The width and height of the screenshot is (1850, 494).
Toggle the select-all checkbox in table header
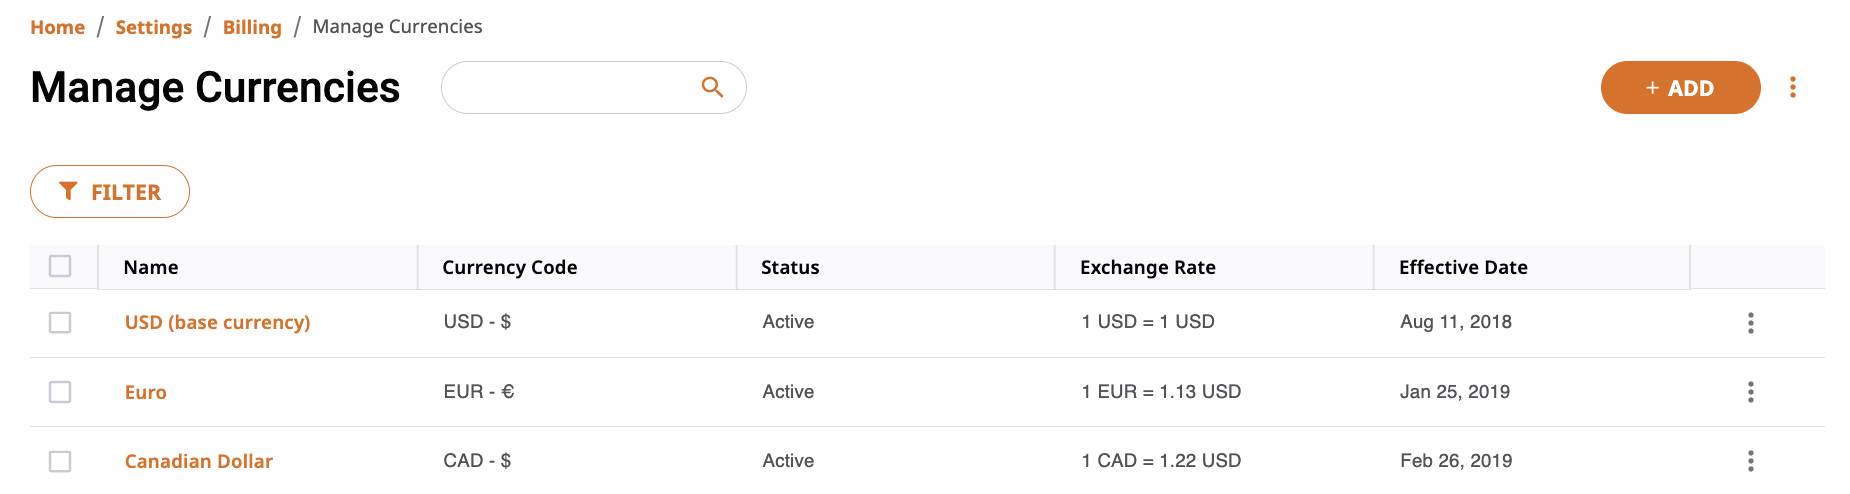[x=60, y=266]
